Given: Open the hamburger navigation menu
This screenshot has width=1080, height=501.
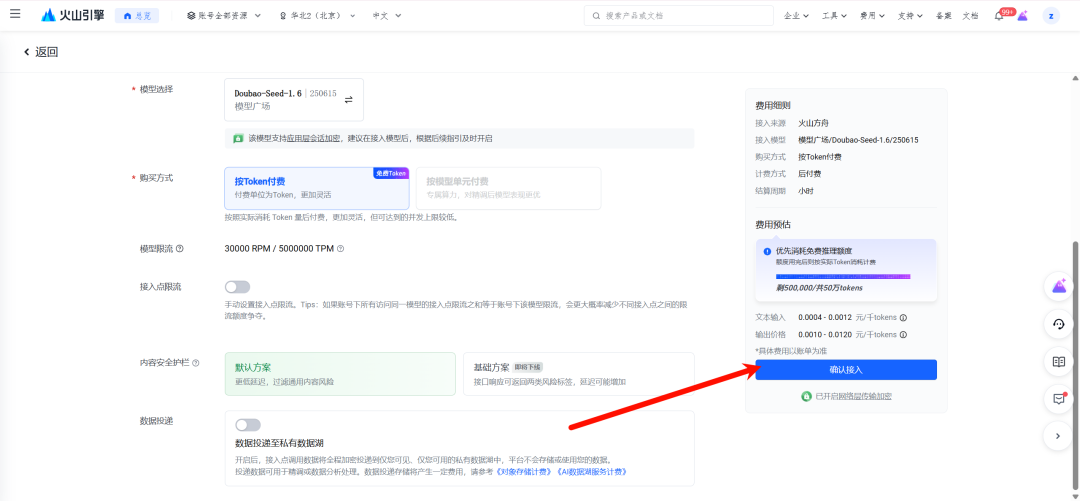Looking at the screenshot, I should coord(15,14).
